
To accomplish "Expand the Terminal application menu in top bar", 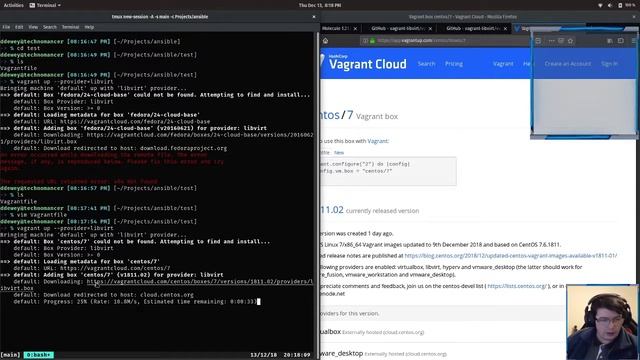I will [45, 5].
